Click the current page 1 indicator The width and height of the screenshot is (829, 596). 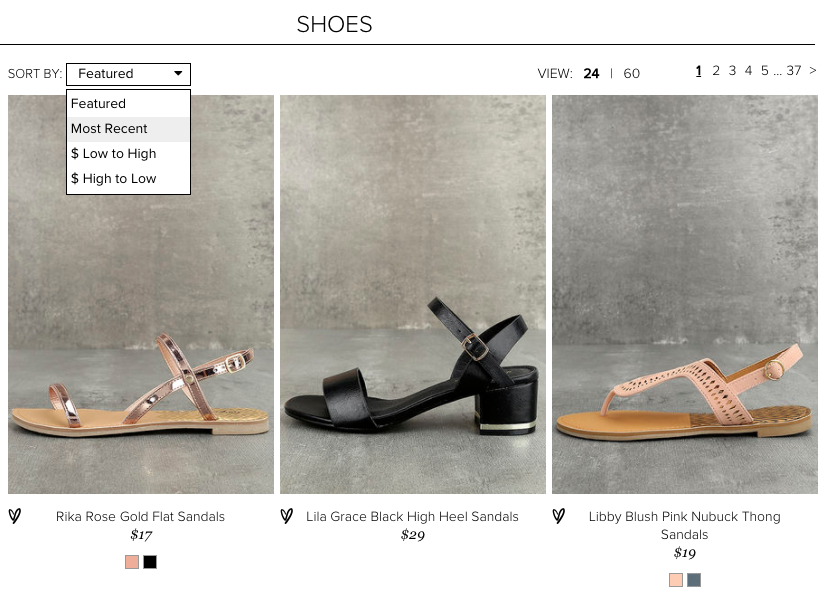698,70
